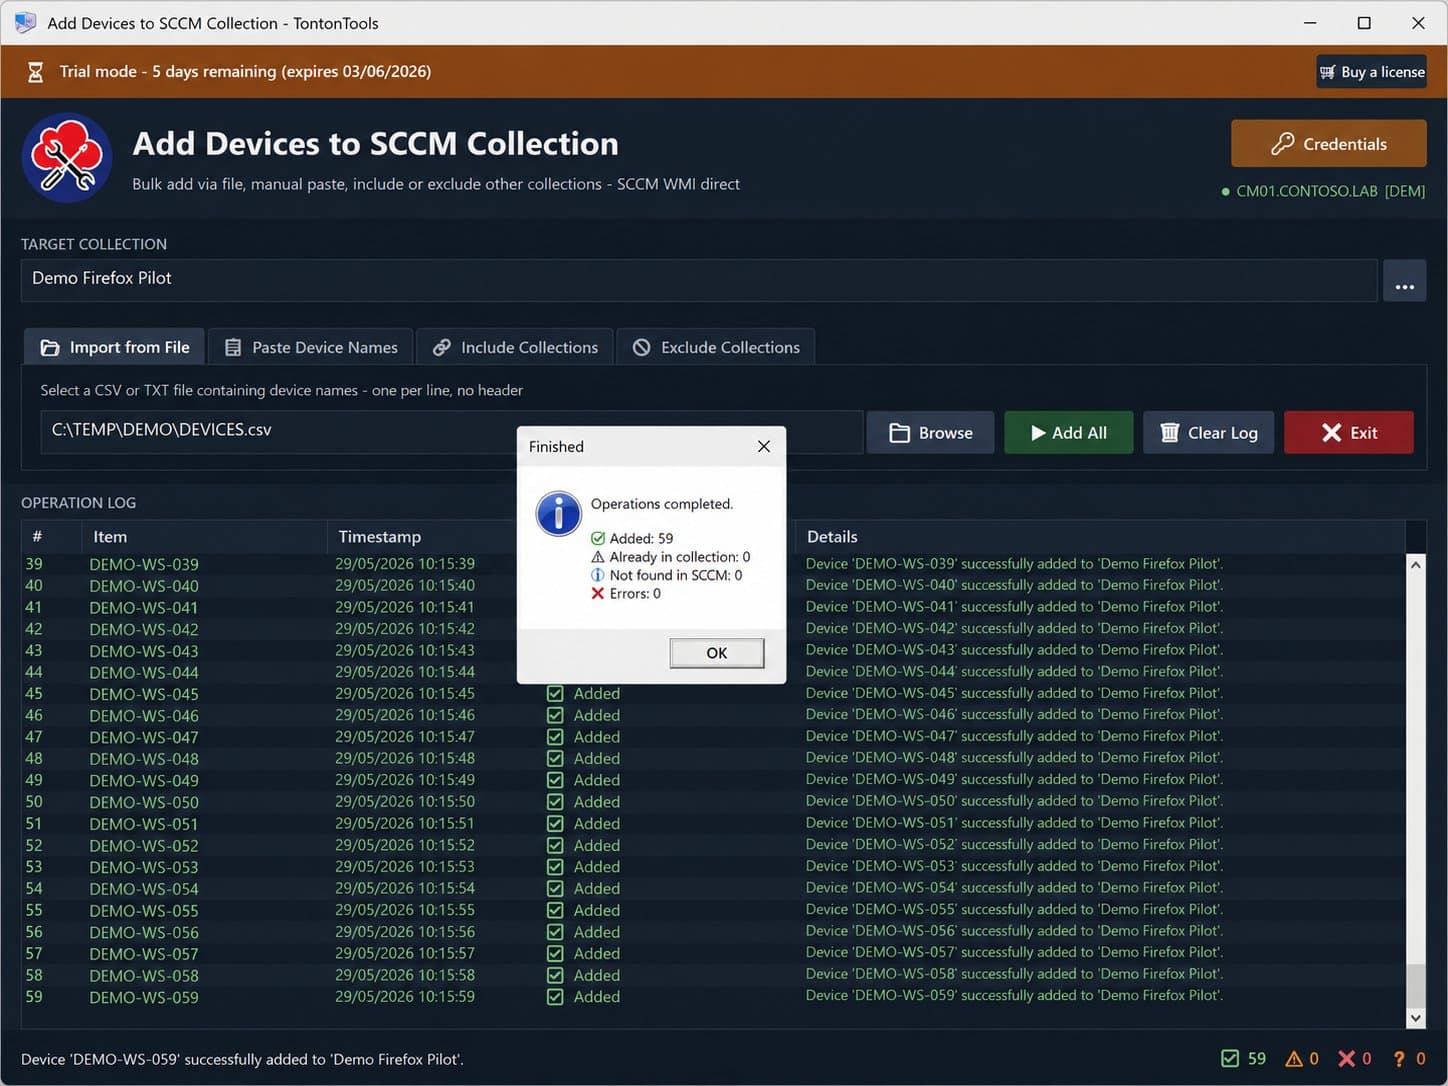This screenshot has height=1086, width=1448.
Task: Click the details text for DEMO-WS-057
Action: (1014, 953)
